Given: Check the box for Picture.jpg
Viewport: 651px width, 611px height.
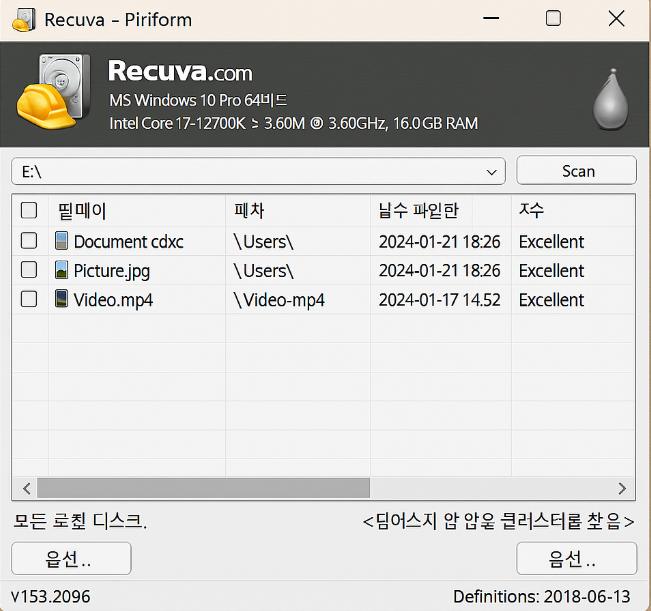Looking at the screenshot, I should pos(29,270).
